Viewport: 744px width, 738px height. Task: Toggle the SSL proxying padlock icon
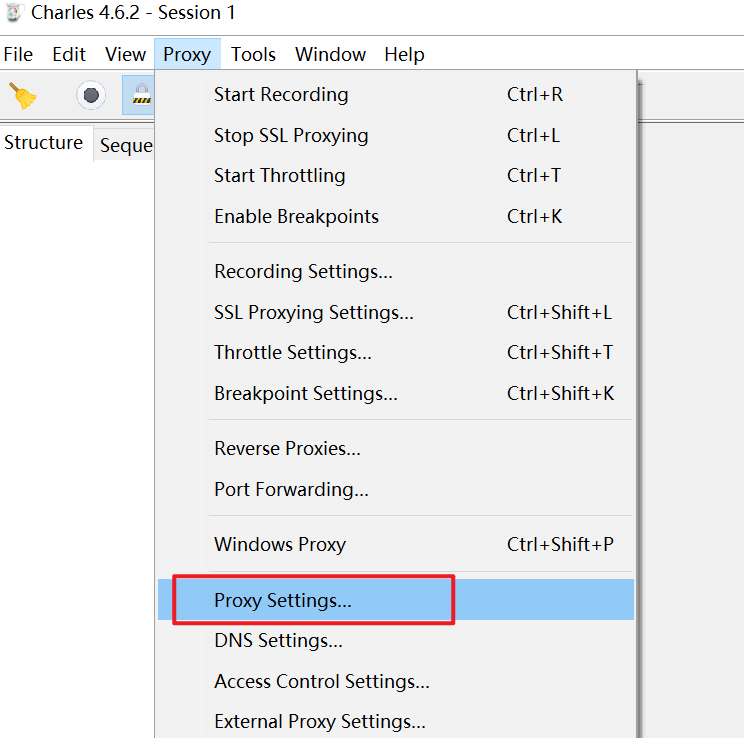[141, 94]
